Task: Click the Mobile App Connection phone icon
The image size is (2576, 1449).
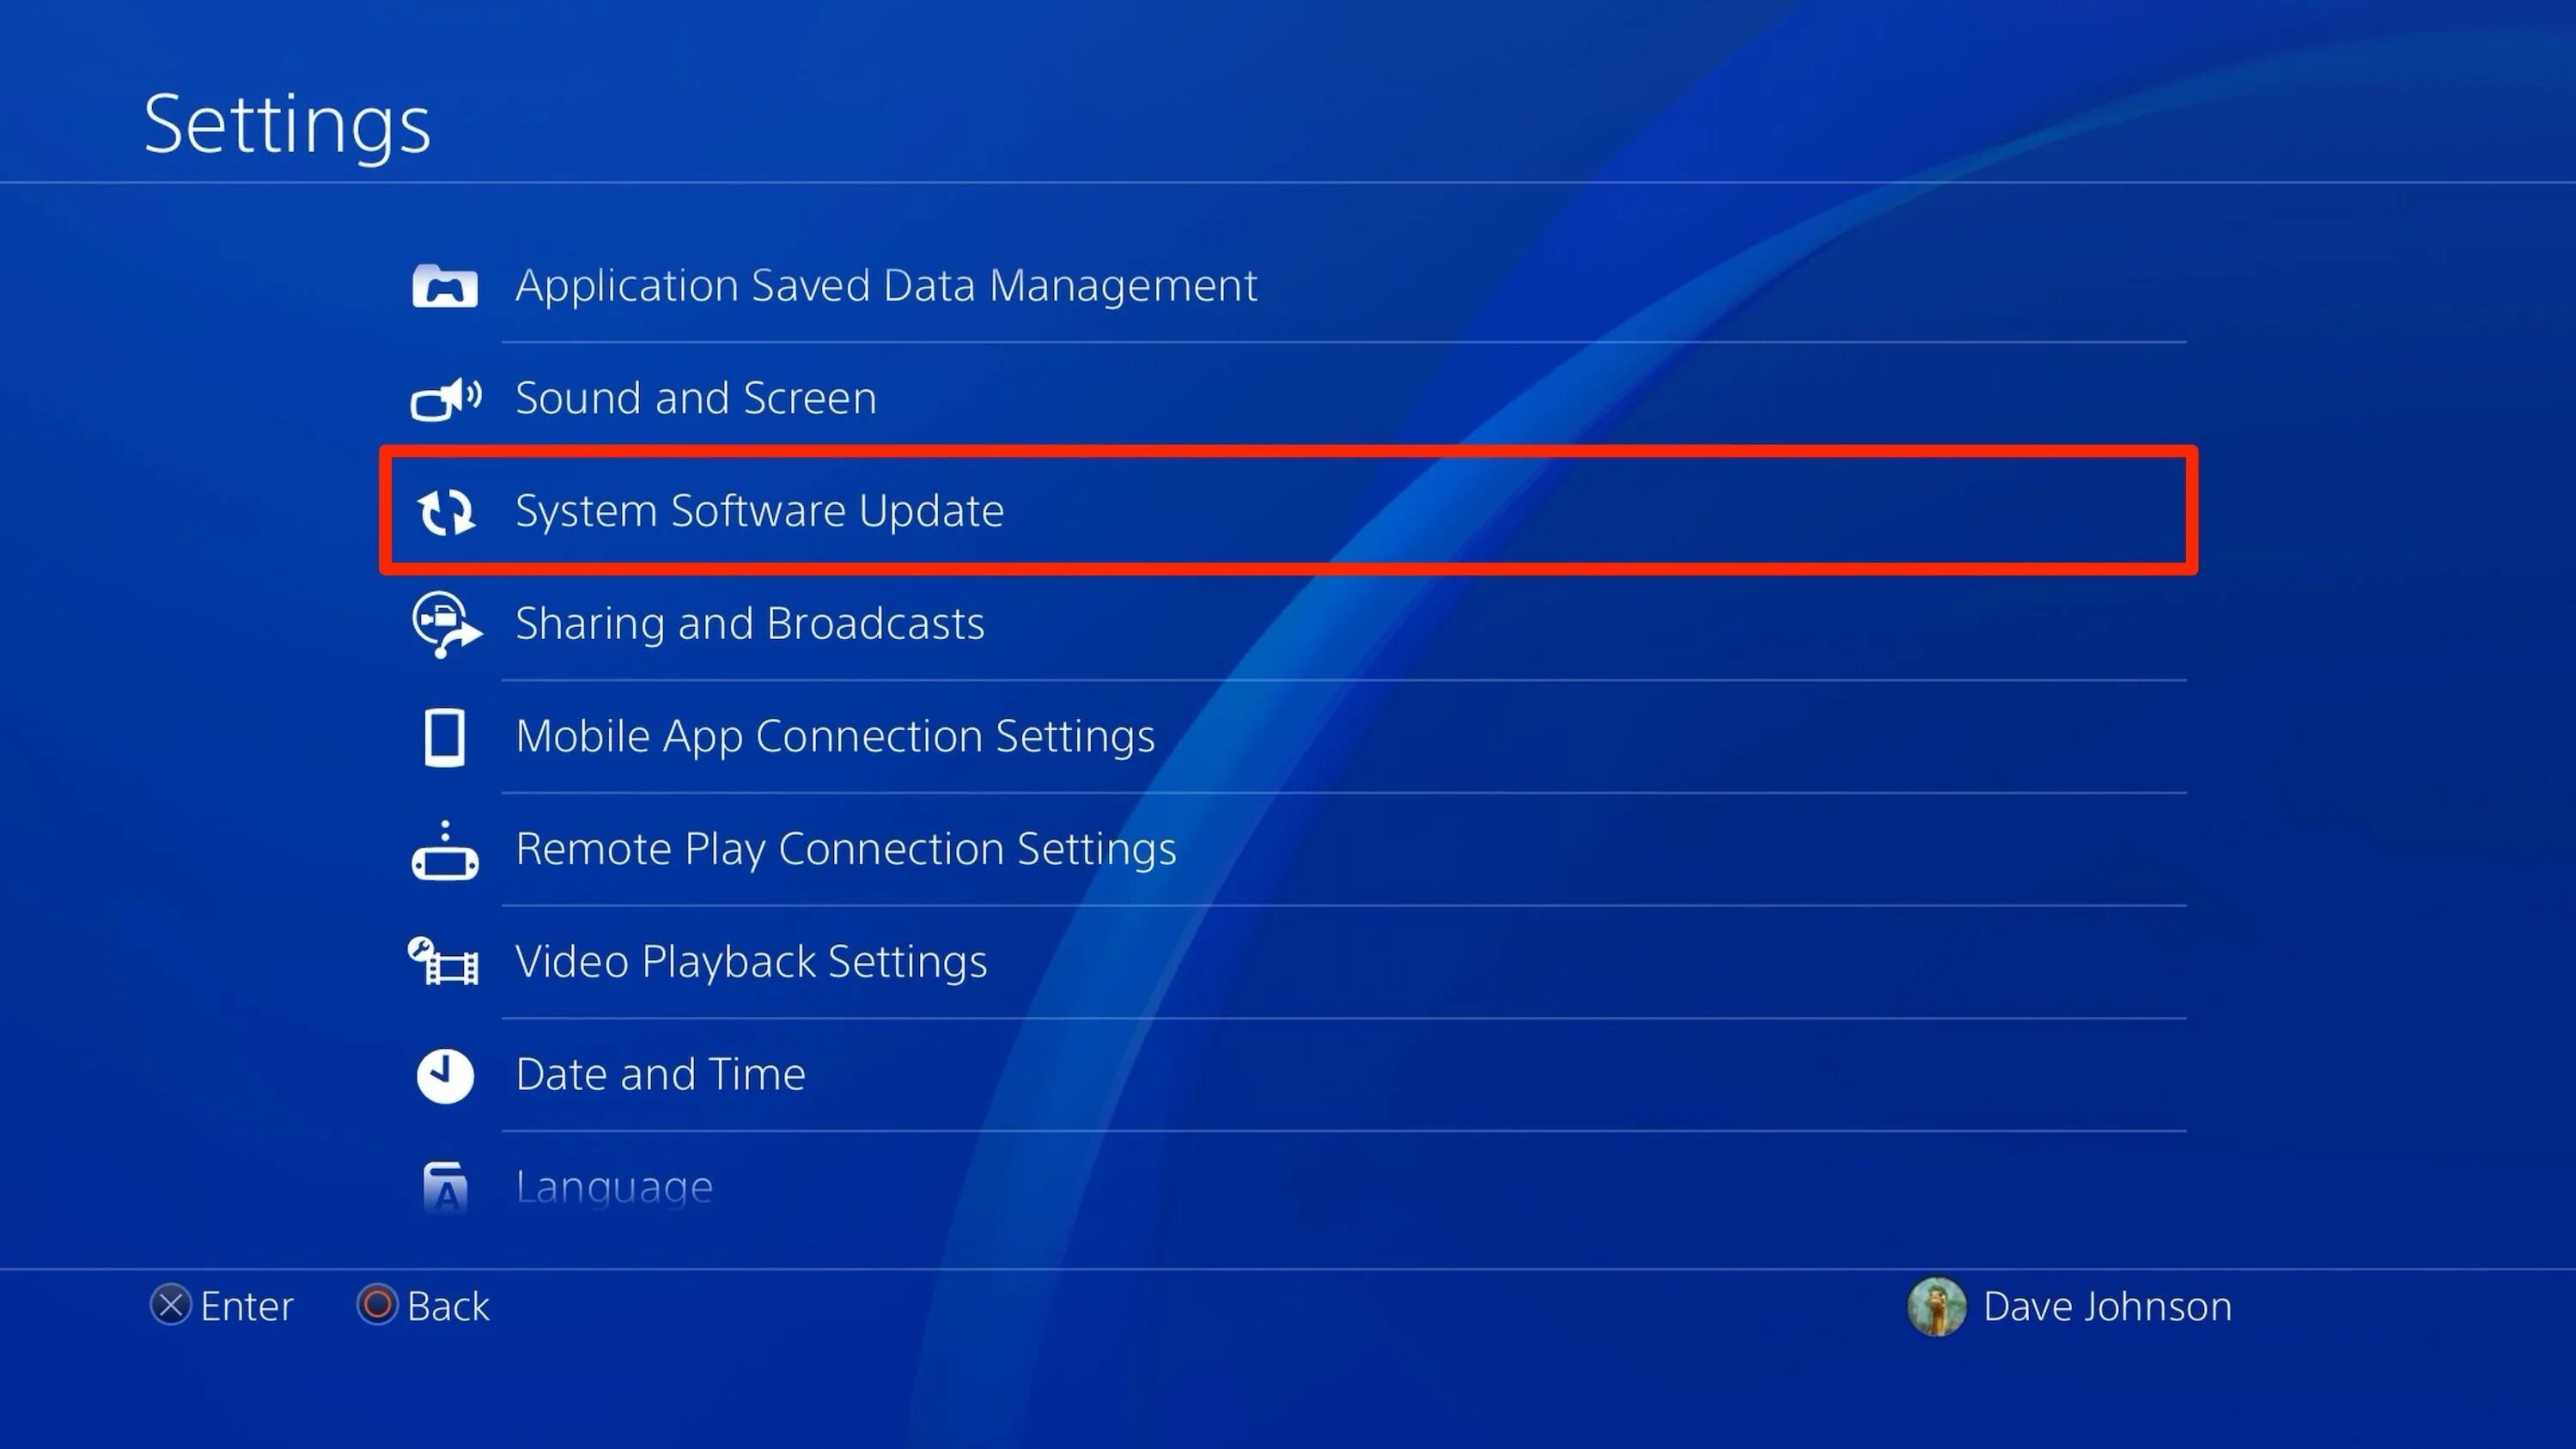Action: [445, 738]
